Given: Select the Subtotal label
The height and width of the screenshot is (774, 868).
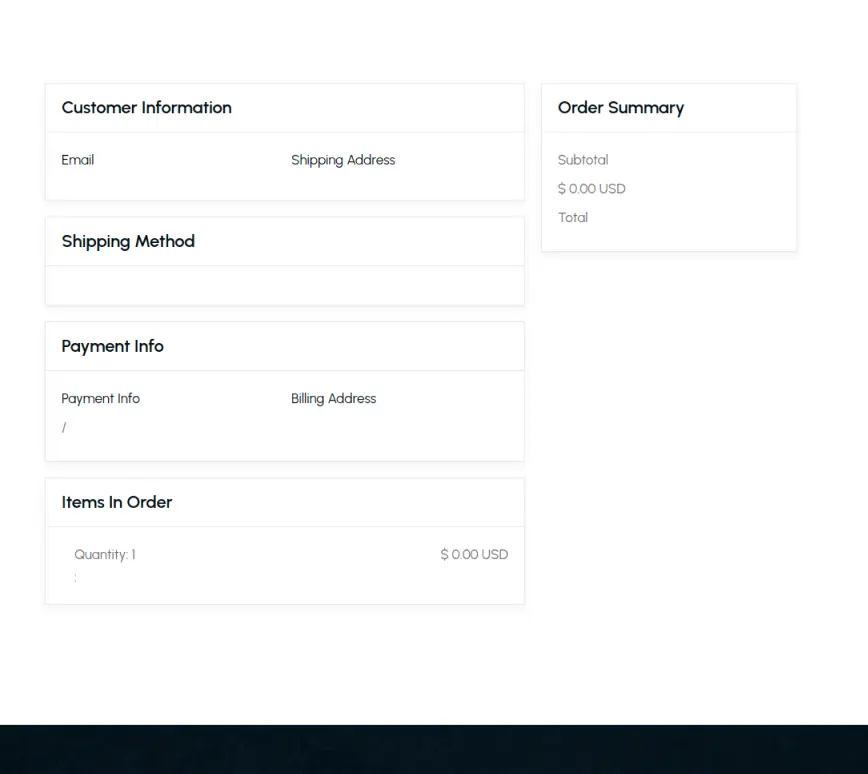Looking at the screenshot, I should pyautogui.click(x=583, y=160).
